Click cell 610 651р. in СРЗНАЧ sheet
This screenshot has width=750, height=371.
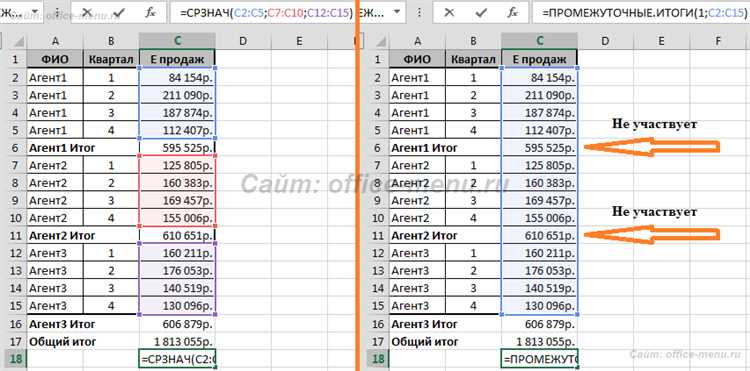click(x=177, y=236)
